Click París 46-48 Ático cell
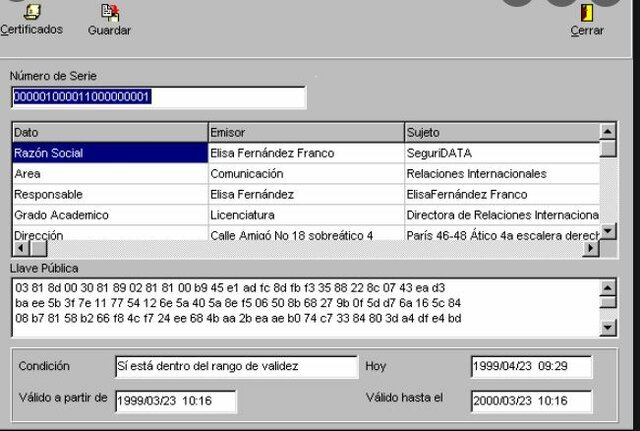Screen dimensions: 640x431 point(502,233)
